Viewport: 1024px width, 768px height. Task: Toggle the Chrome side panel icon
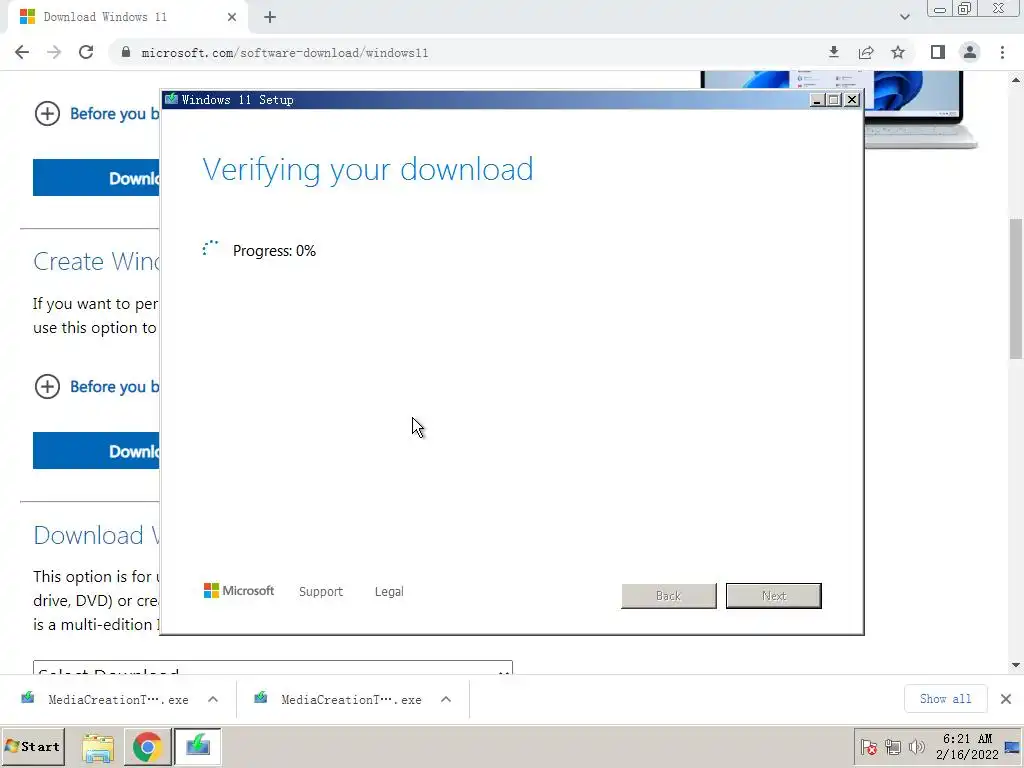[x=938, y=52]
